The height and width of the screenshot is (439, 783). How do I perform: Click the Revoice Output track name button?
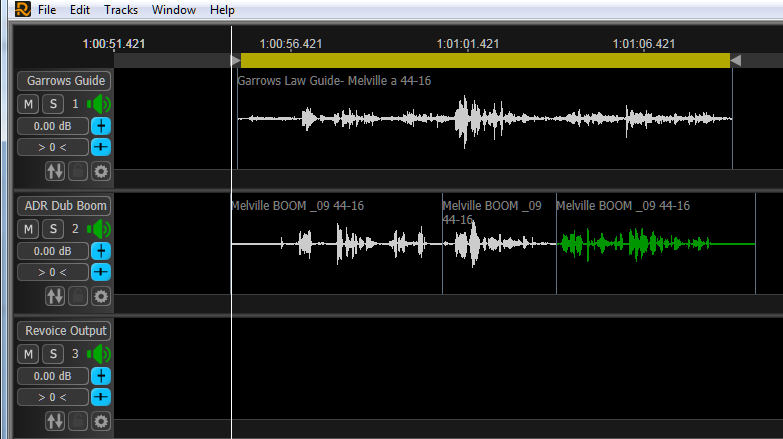click(66, 331)
